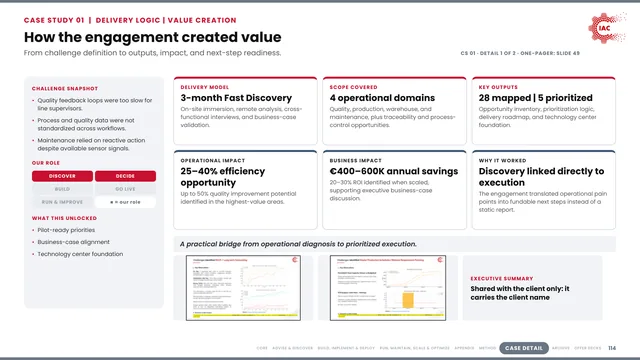Click the 'A practical bridge' italic tagline
Screen dimensions: 640x360
click(298, 244)
